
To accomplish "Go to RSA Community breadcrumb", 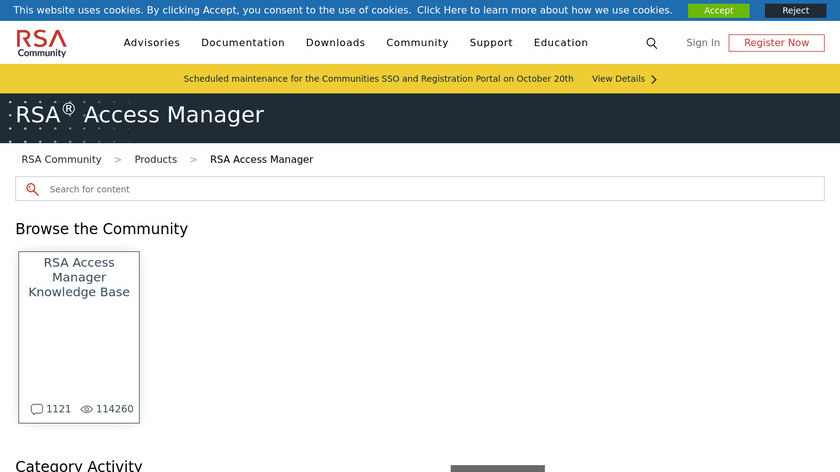I will 61,160.
